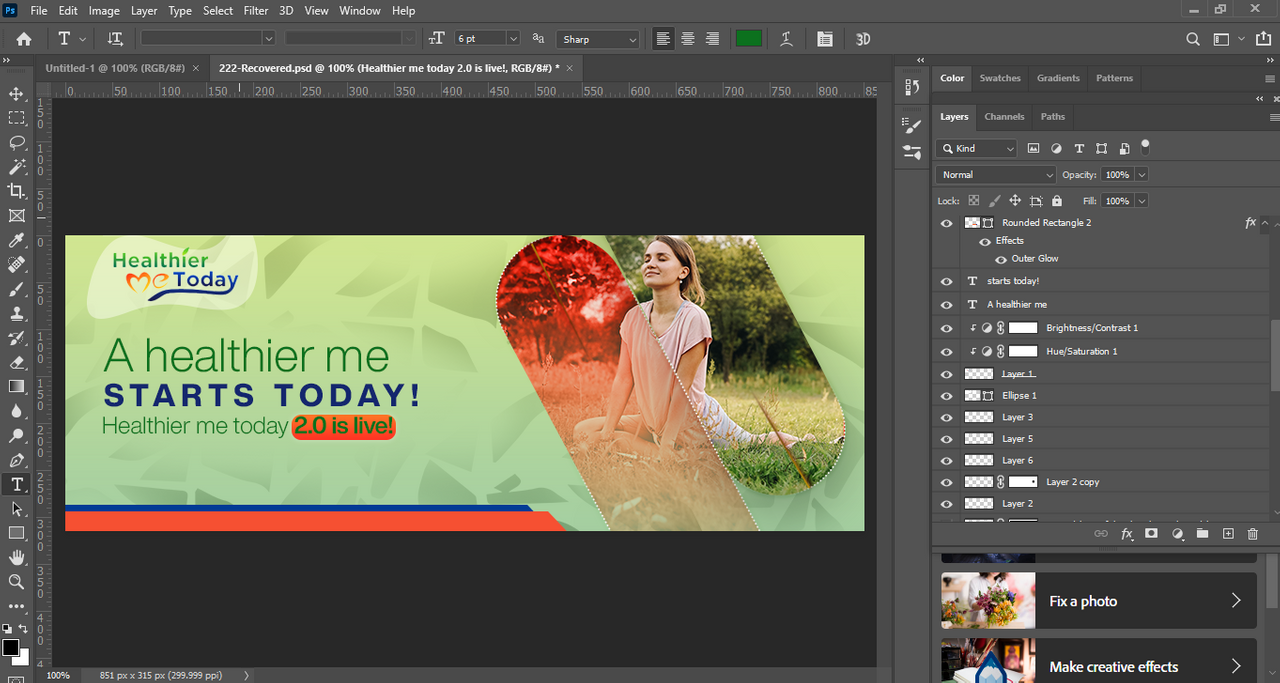1280x683 pixels.
Task: Click the green text color swatch
Action: pos(749,39)
